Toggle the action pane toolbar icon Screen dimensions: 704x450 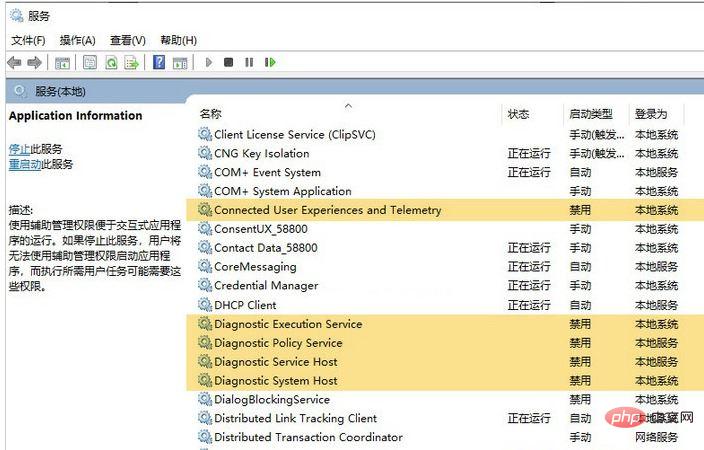(x=180, y=63)
